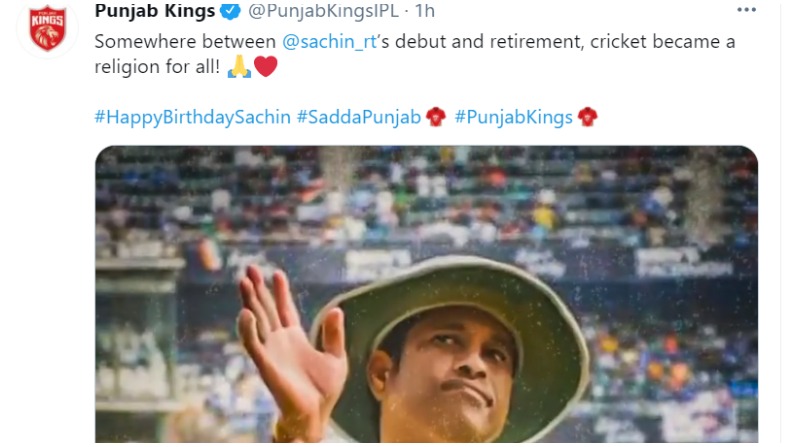795x447 pixels.
Task: Open the #PunjabKings hashtag
Action: click(x=514, y=117)
